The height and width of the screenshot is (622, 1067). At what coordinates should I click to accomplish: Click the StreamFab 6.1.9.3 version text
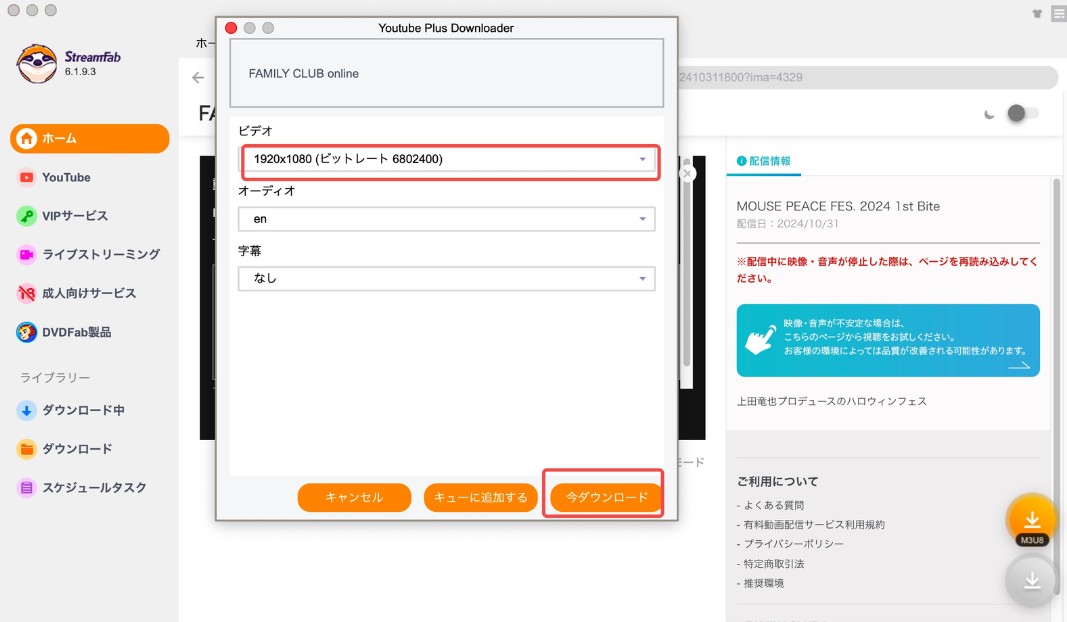click(x=80, y=71)
